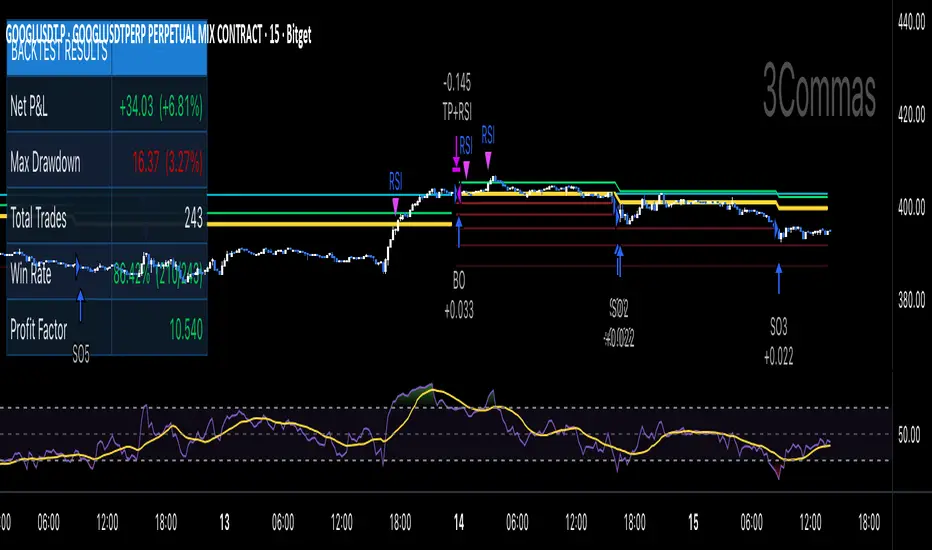Screen dimensions: 932x550
Task: Click the 400.00 price axis label
Action: pos(911,208)
